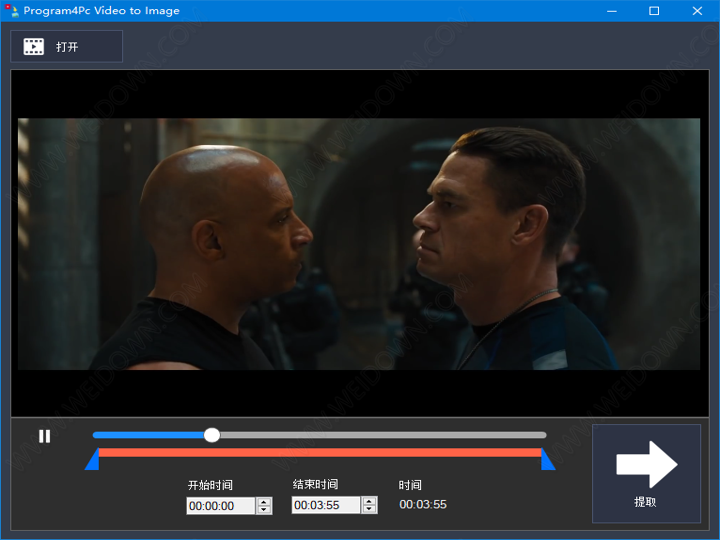The width and height of the screenshot is (720, 540).
Task: Increase 开始时间 with the up arrow
Action: coord(264,502)
